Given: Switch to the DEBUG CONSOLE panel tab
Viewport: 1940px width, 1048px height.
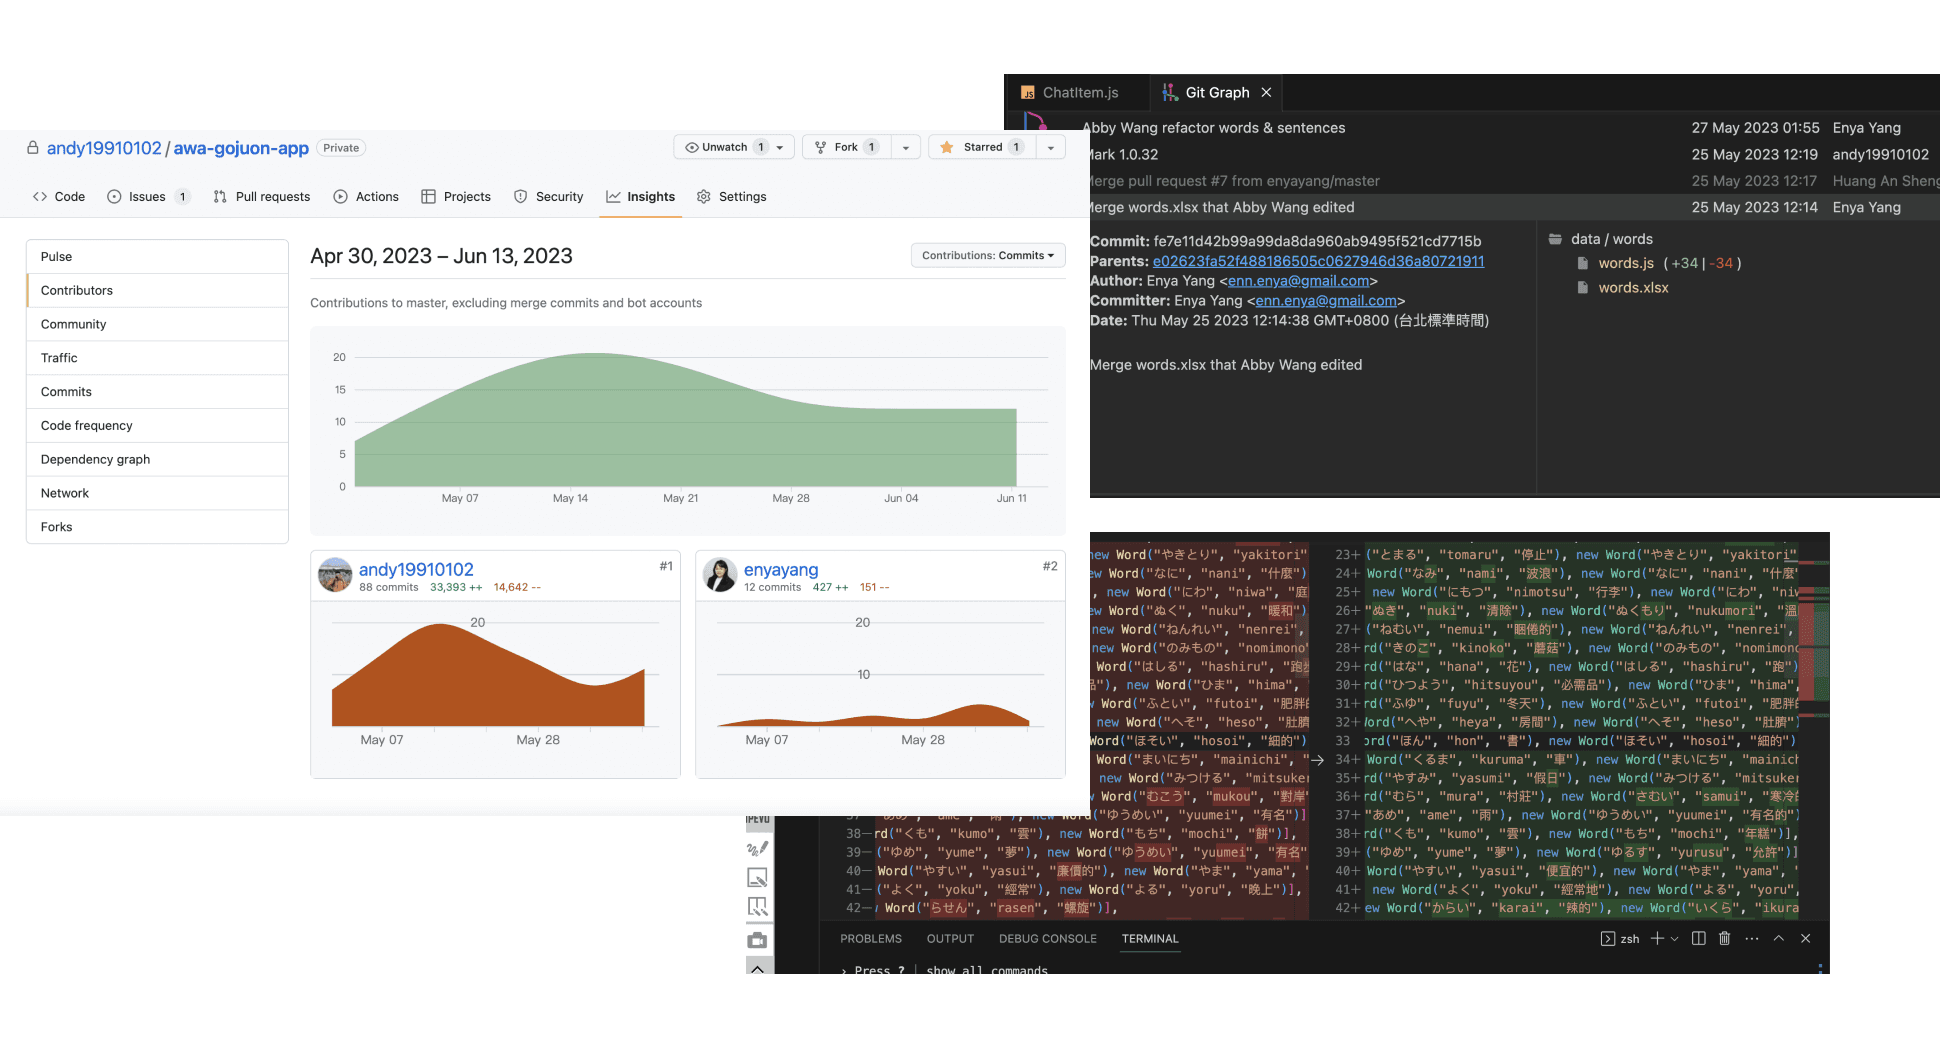Looking at the screenshot, I should 1047,939.
